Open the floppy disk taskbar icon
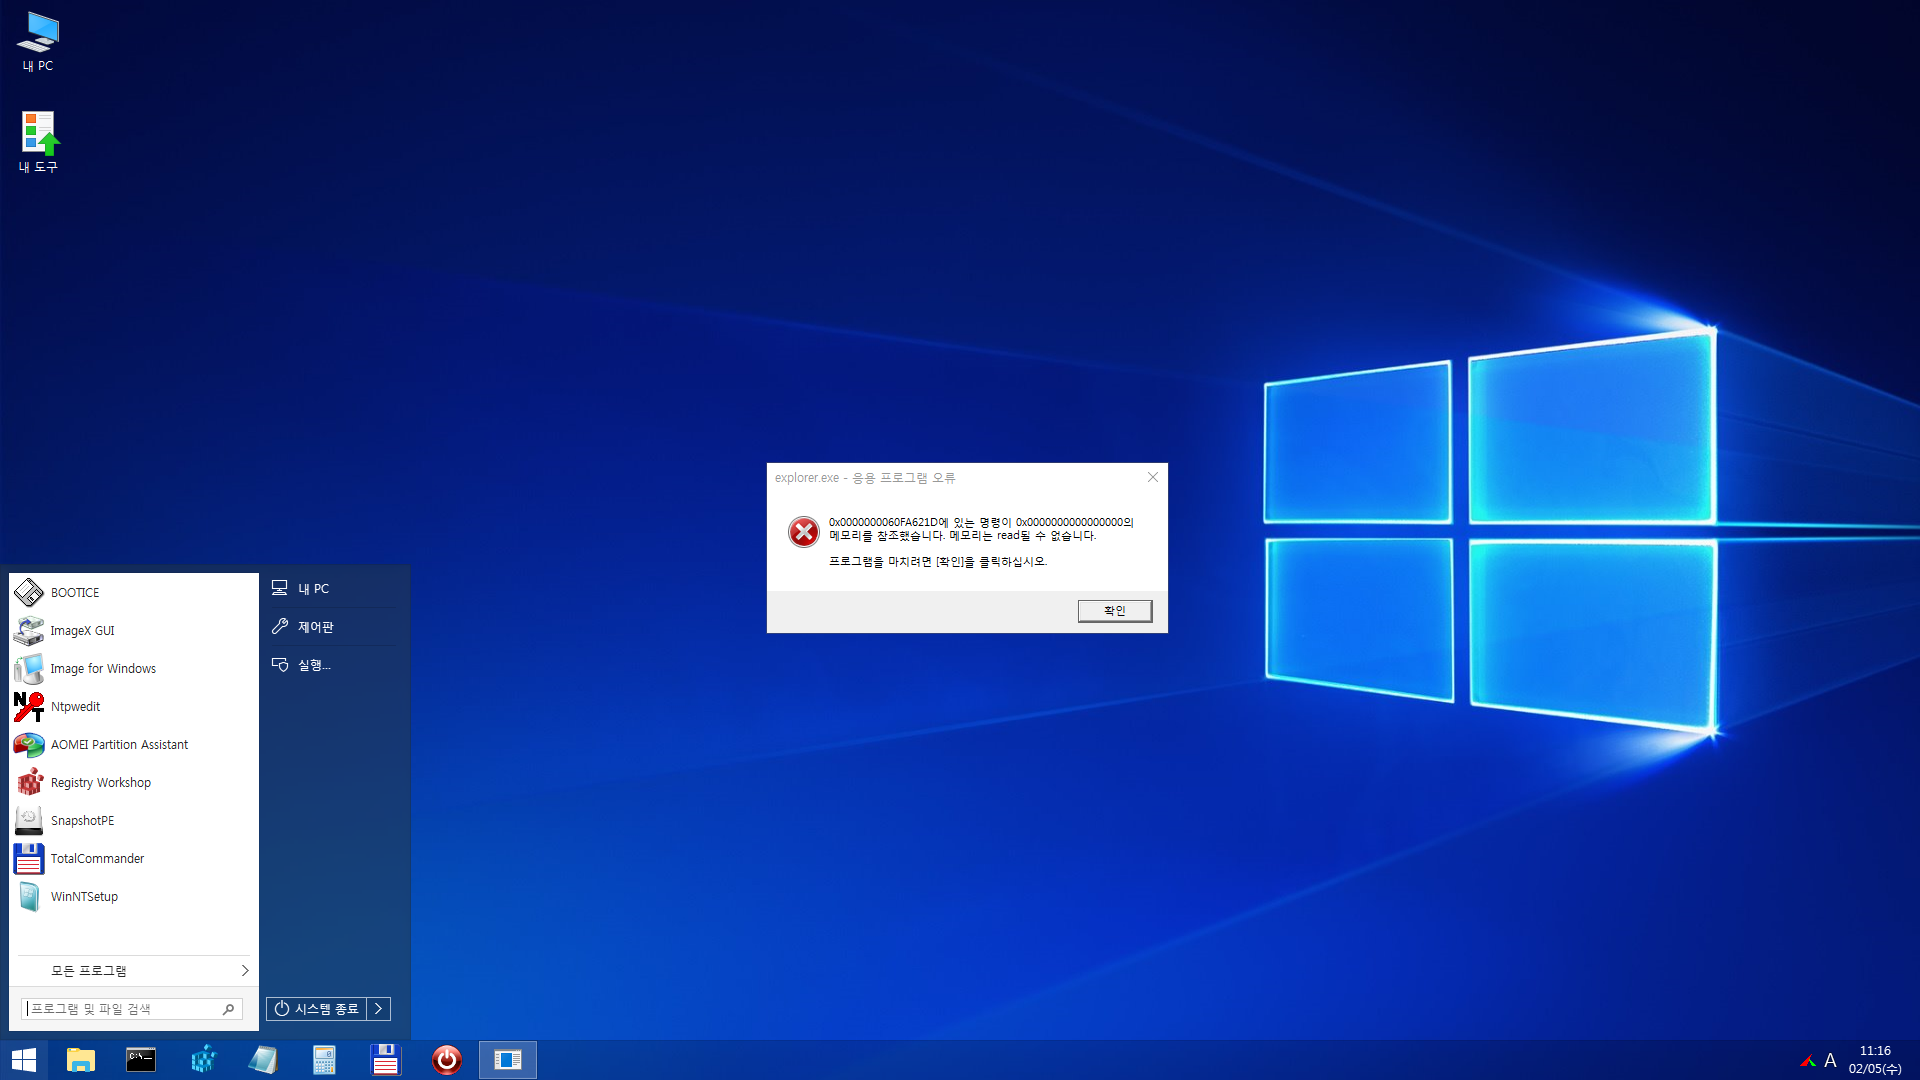This screenshot has width=1920, height=1080. 385,1060
